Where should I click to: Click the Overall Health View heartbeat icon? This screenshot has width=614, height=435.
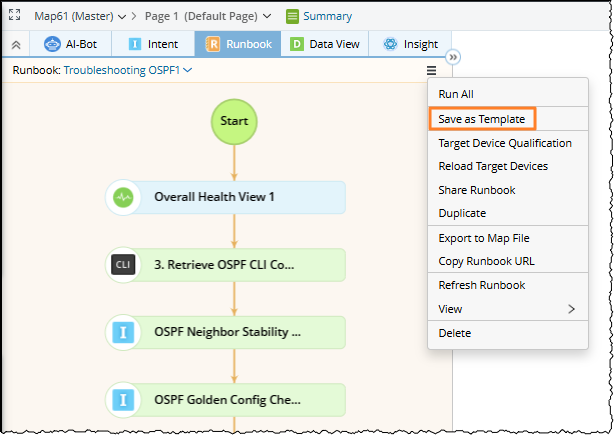pyautogui.click(x=123, y=197)
